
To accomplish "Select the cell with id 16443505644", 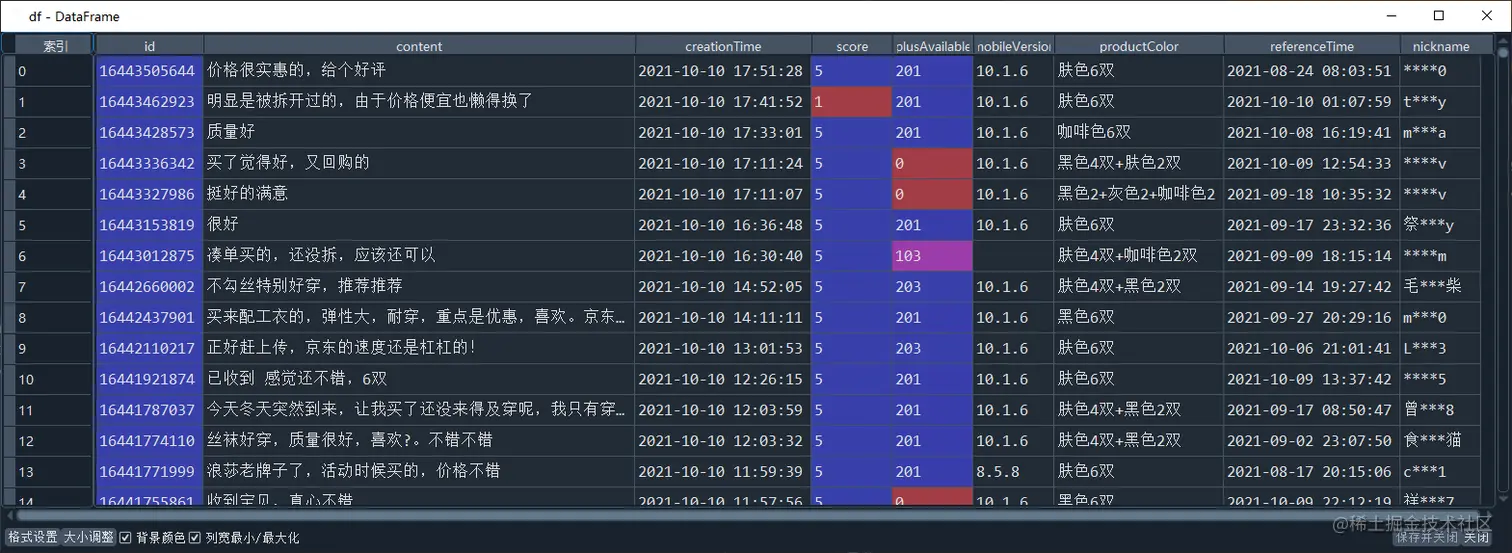I will pyautogui.click(x=150, y=71).
